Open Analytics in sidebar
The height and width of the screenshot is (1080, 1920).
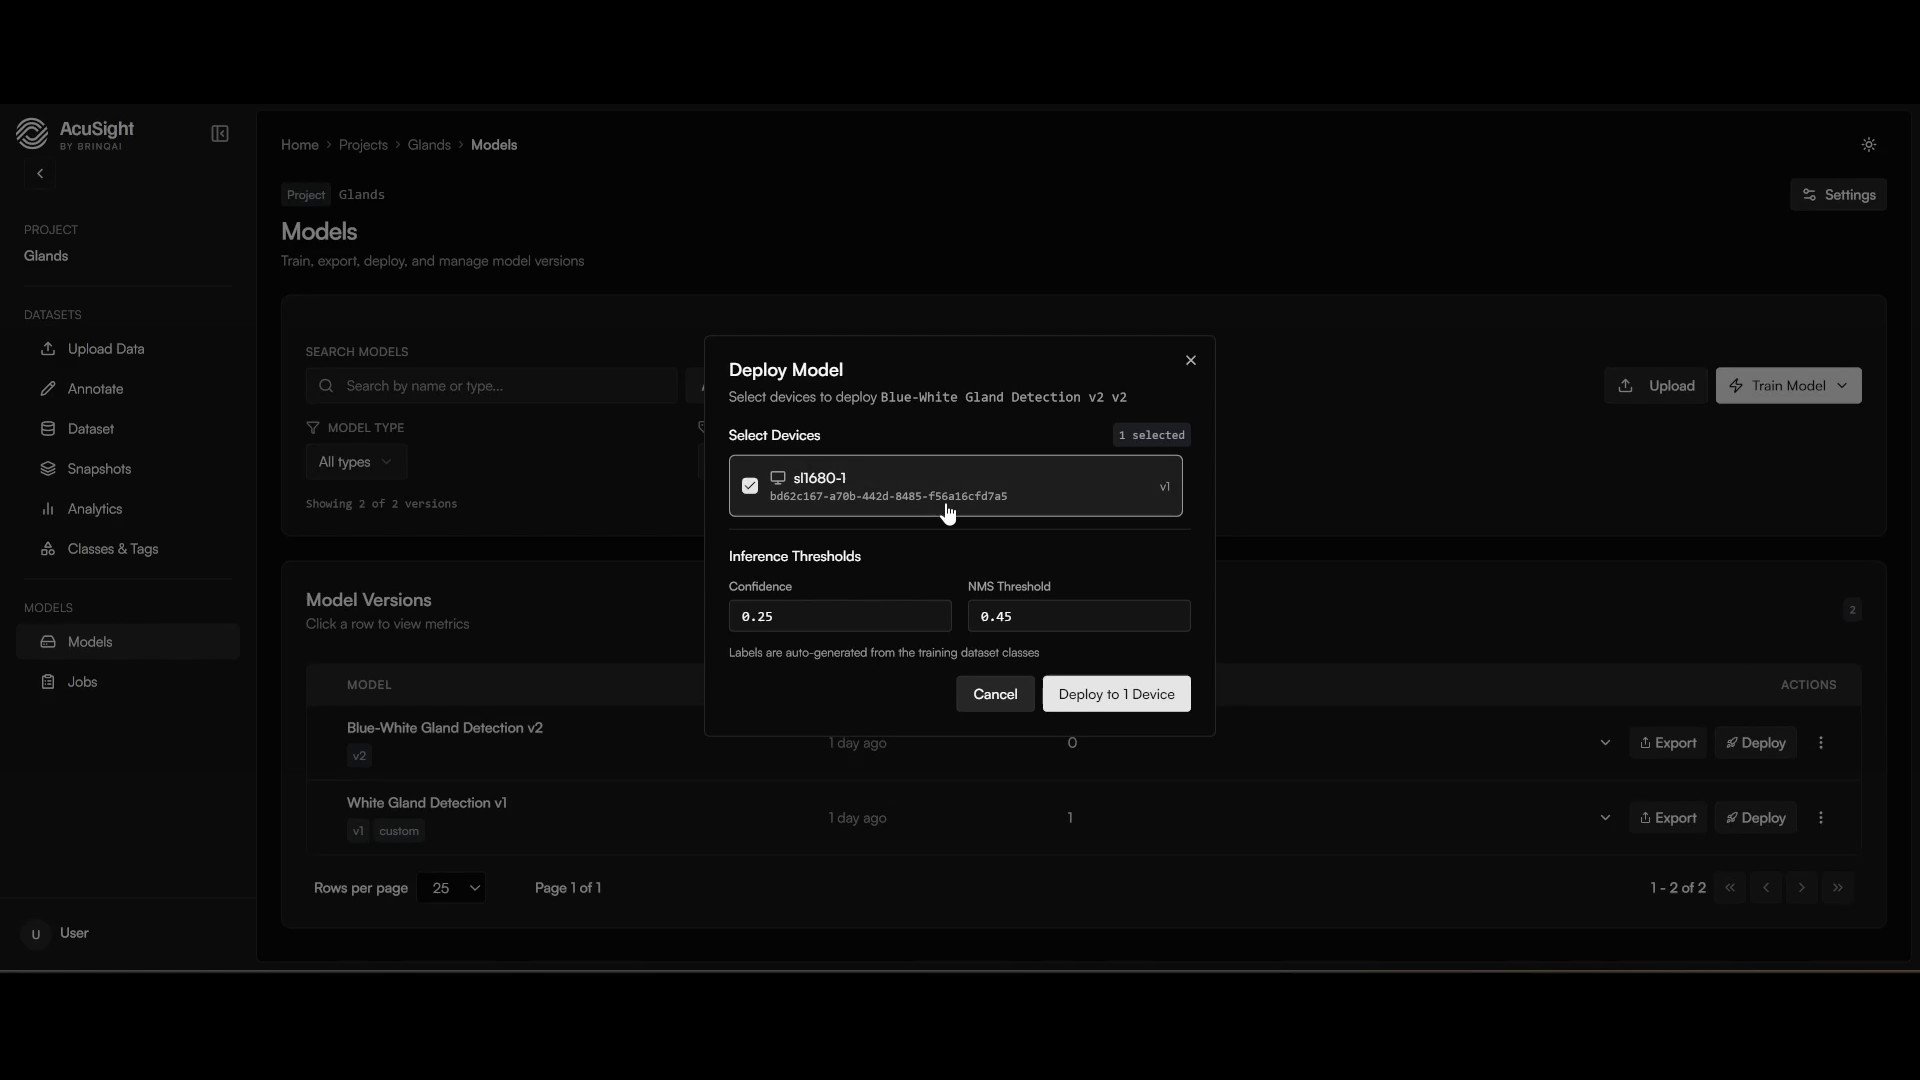pos(128,509)
